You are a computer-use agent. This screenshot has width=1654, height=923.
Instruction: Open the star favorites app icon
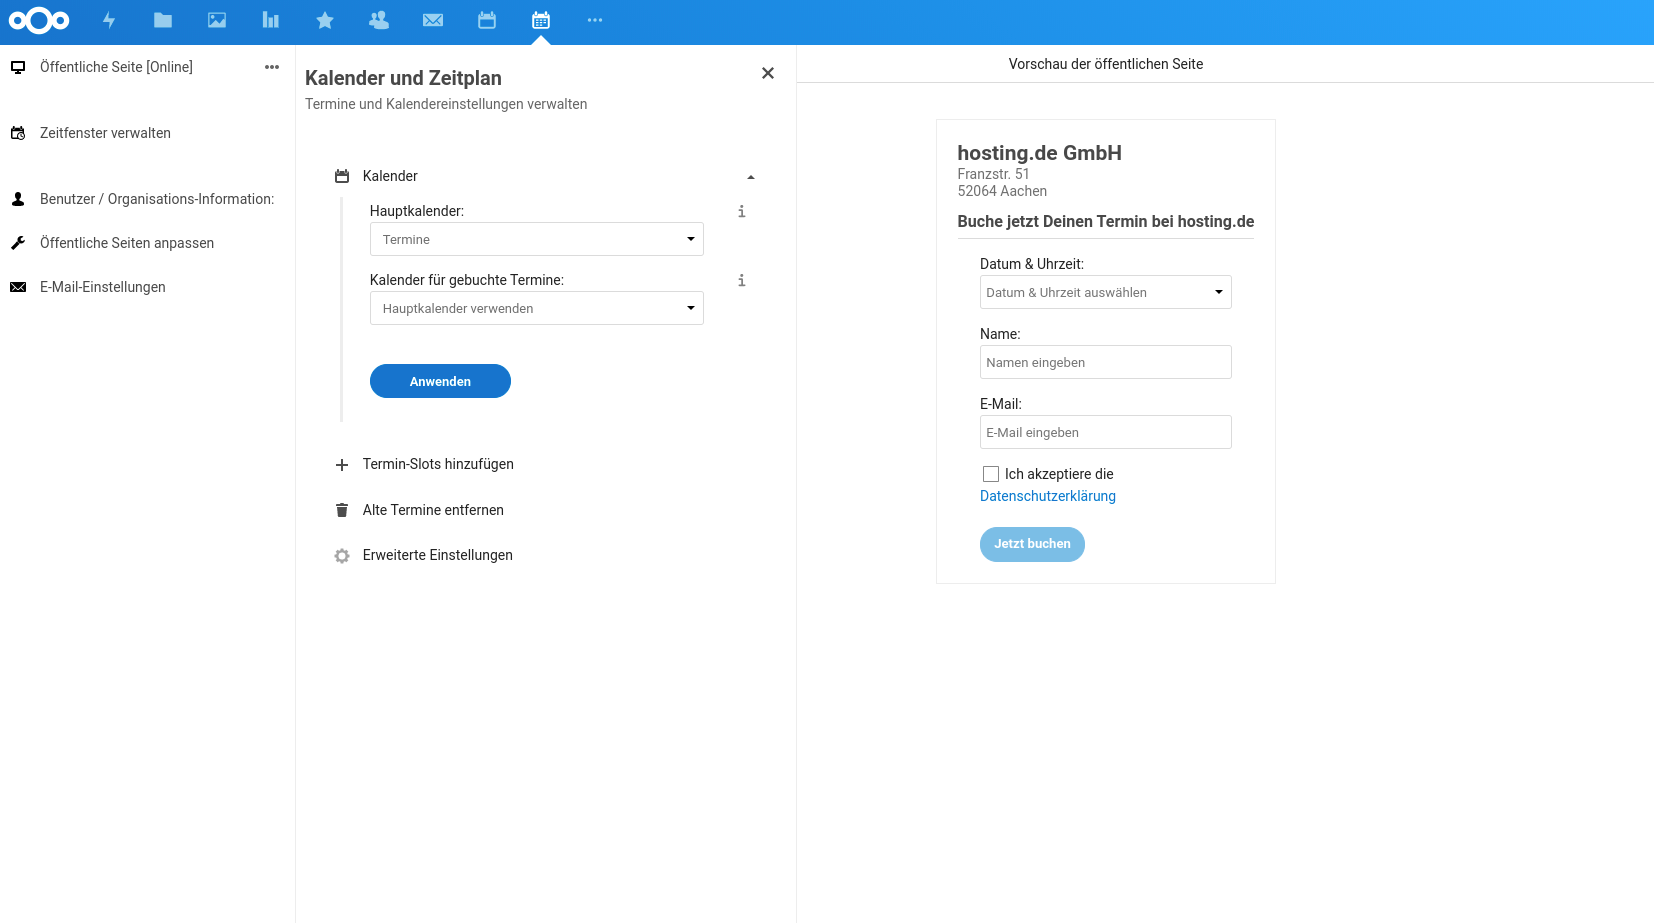coord(325,20)
